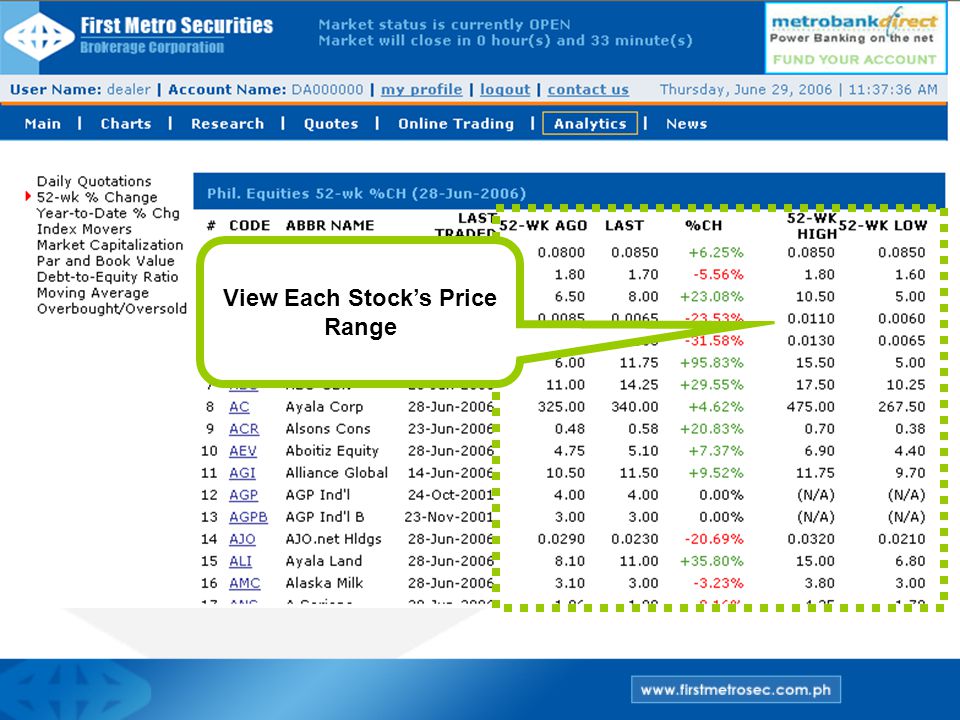Open the AGP stock code link
This screenshot has width=960, height=720.
tap(243, 495)
